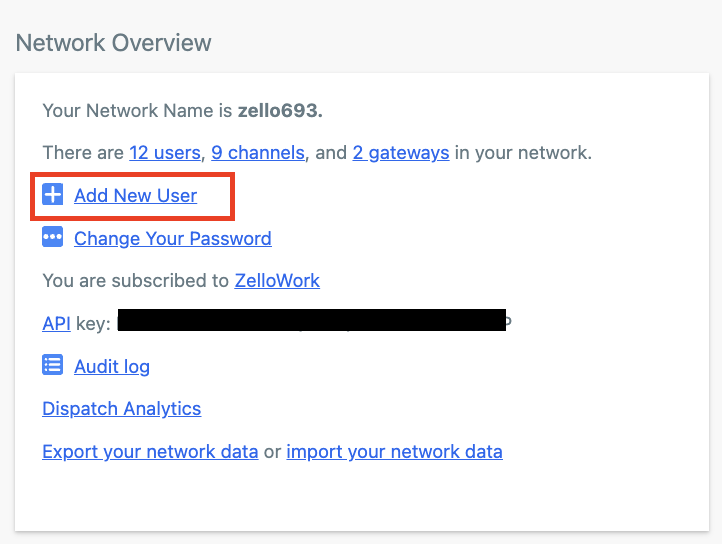
Task: Click the 'key:' label before the API key
Action: tap(93, 324)
